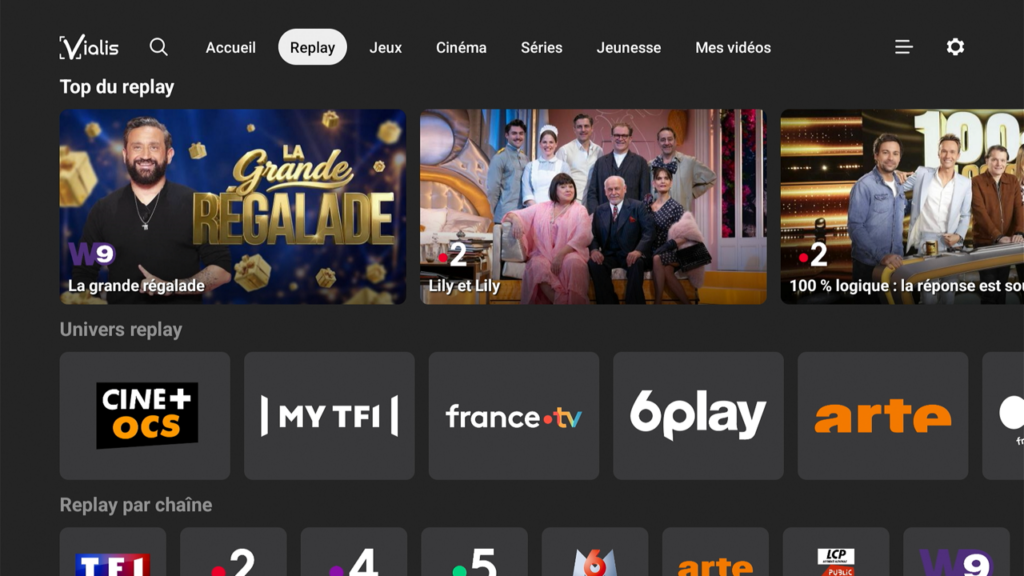Play La grande régalade thumbnail
Screen dimensions: 1024x576
(x=232, y=206)
